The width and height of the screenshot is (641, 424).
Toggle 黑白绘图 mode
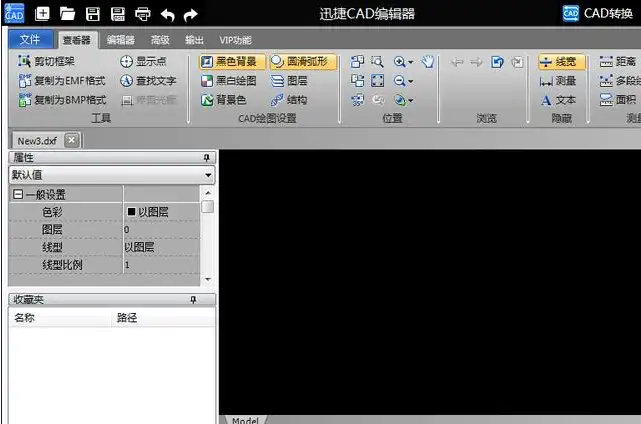pyautogui.click(x=229, y=81)
